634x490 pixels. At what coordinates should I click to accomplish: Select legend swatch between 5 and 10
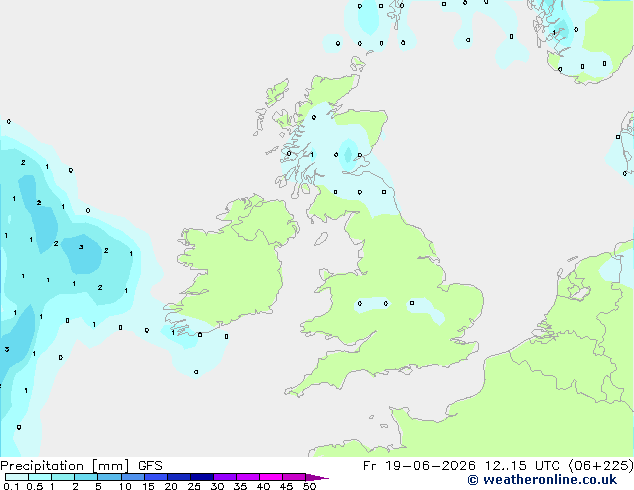pyautogui.click(x=109, y=477)
